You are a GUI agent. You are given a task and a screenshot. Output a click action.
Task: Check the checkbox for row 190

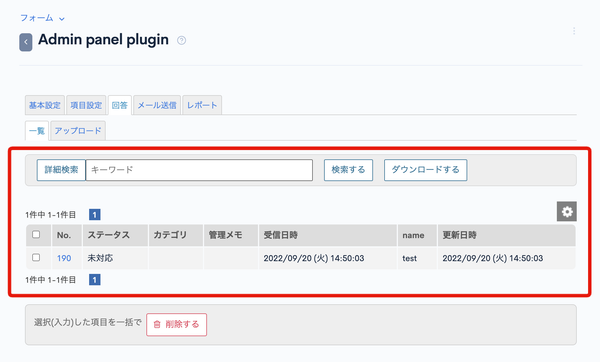pyautogui.click(x=36, y=258)
